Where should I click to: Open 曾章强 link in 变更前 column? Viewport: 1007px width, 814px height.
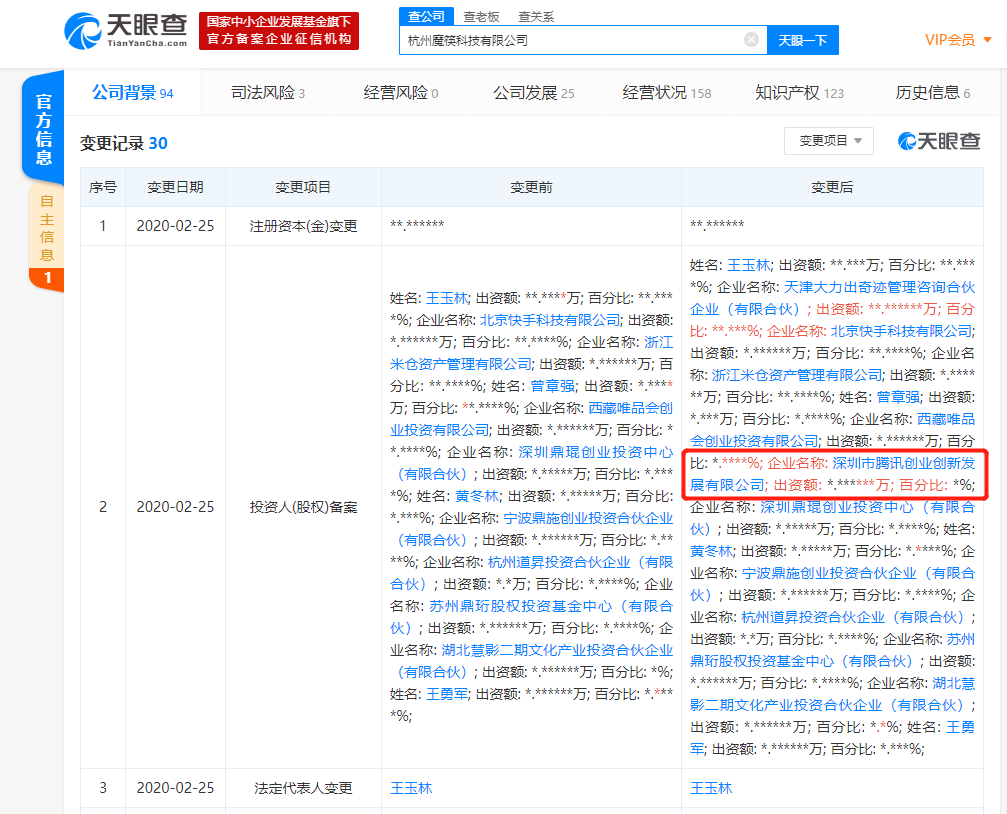click(552, 386)
